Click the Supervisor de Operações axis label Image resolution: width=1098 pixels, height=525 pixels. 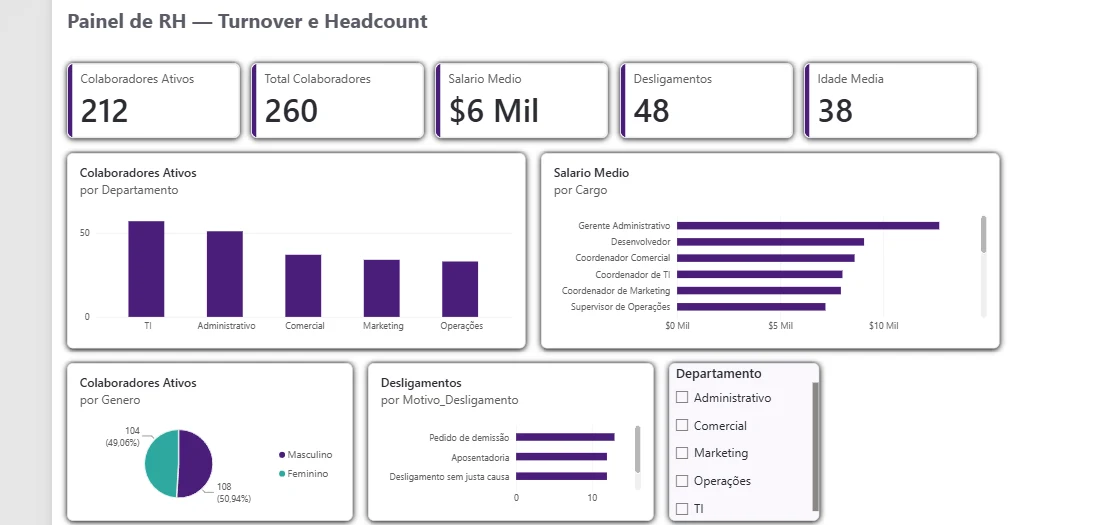pyautogui.click(x=620, y=307)
